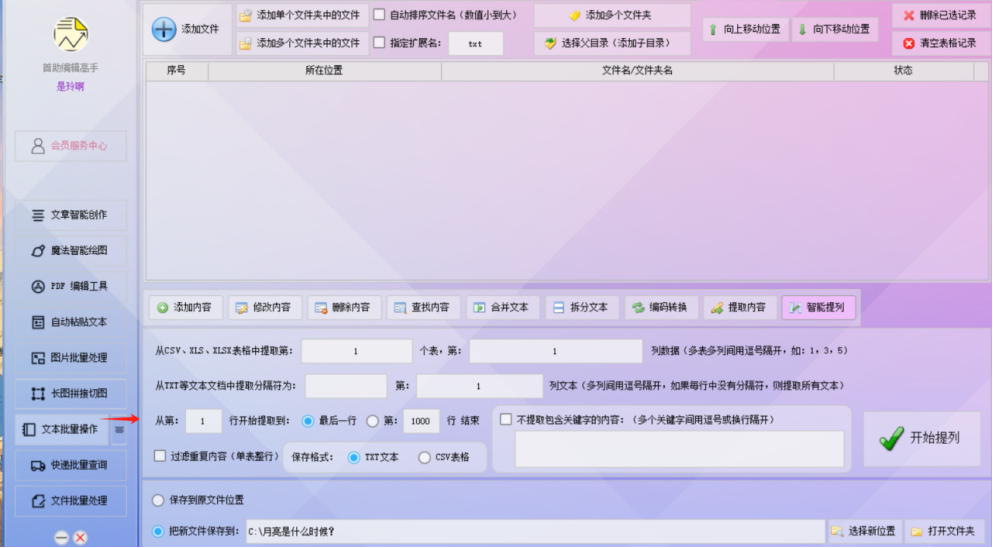
Task: Click green up arrow of 向上移动位置
Action: pyautogui.click(x=713, y=30)
